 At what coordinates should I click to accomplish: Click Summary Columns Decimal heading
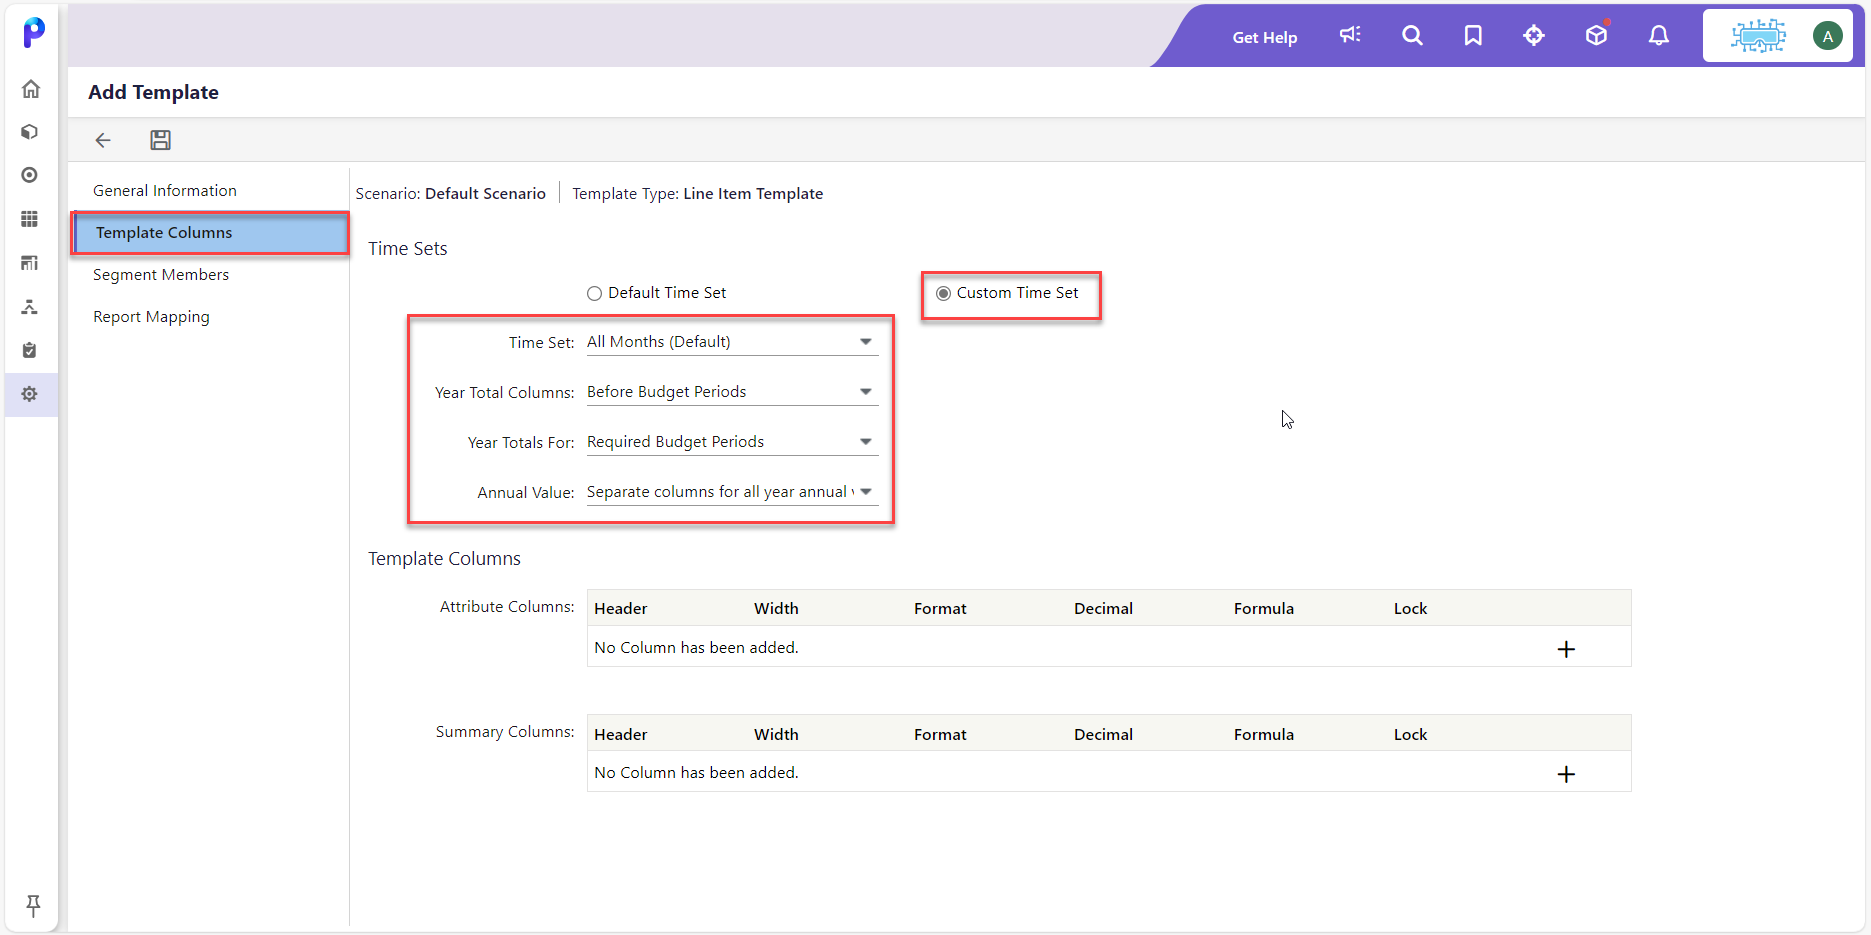(1103, 734)
